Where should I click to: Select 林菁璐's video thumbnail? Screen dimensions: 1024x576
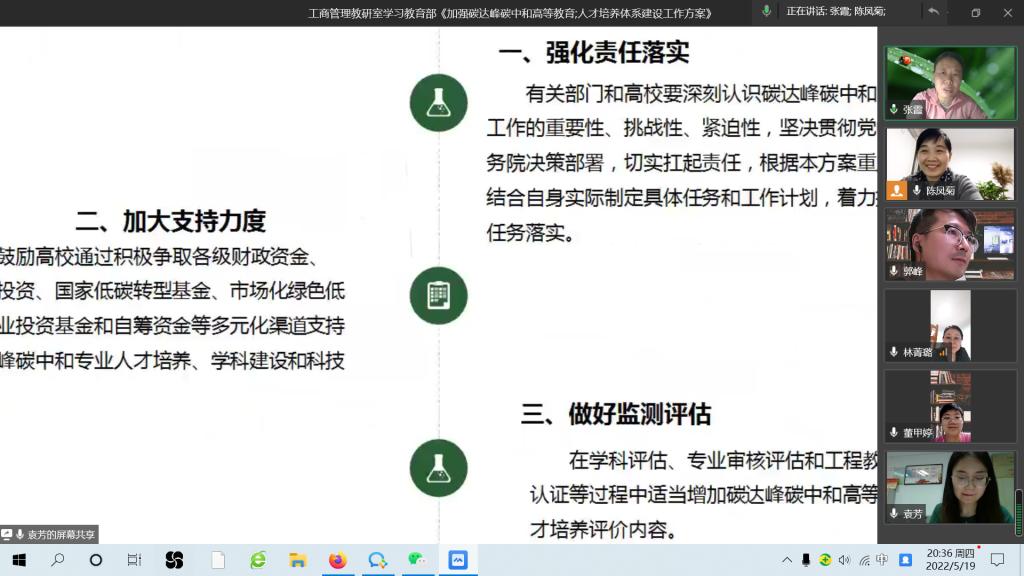click(949, 325)
